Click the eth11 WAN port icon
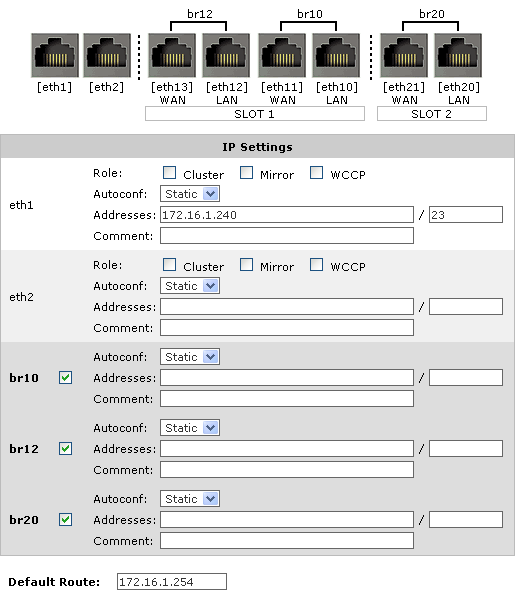Viewport: 516px width, 600px height. (282, 55)
